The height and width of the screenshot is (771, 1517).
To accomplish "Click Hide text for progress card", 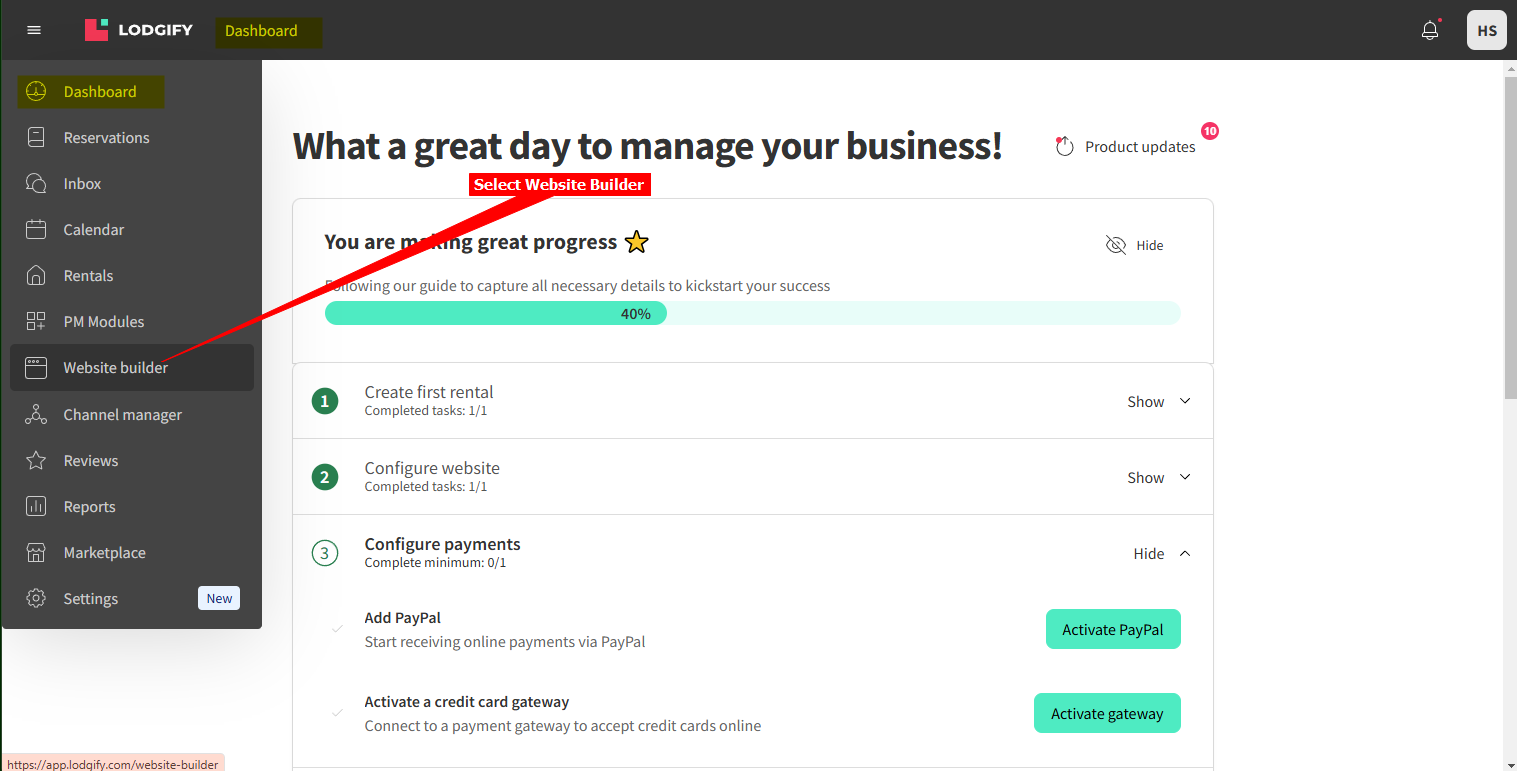I will 1150,245.
